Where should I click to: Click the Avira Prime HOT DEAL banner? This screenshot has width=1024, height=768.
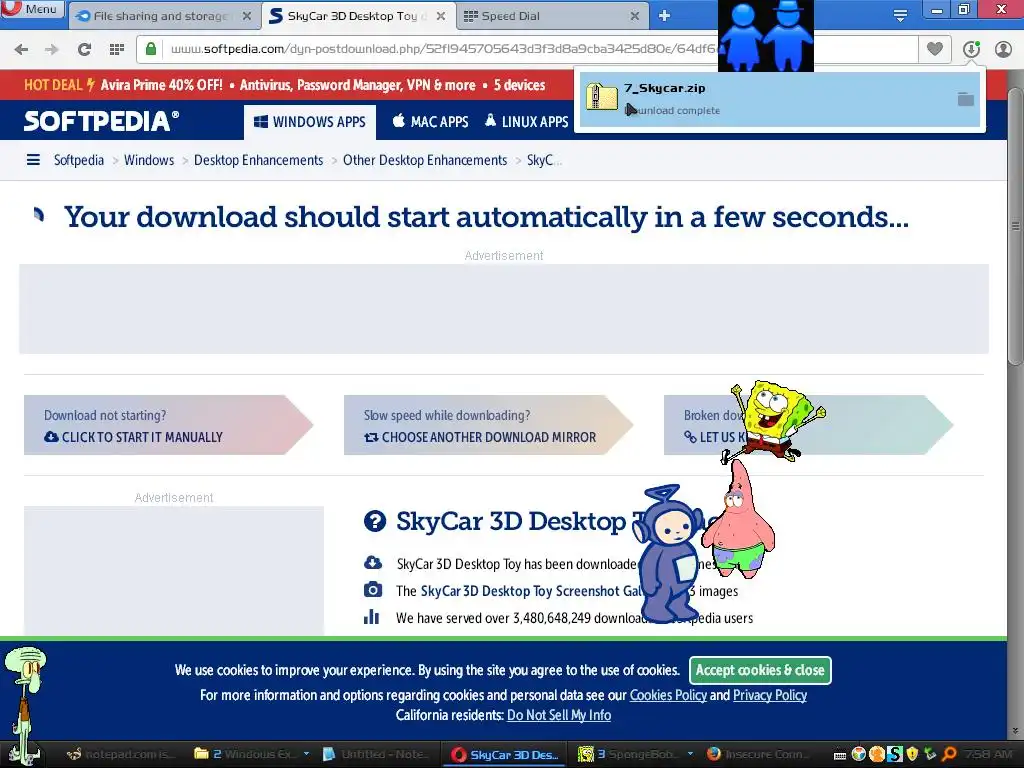[285, 85]
